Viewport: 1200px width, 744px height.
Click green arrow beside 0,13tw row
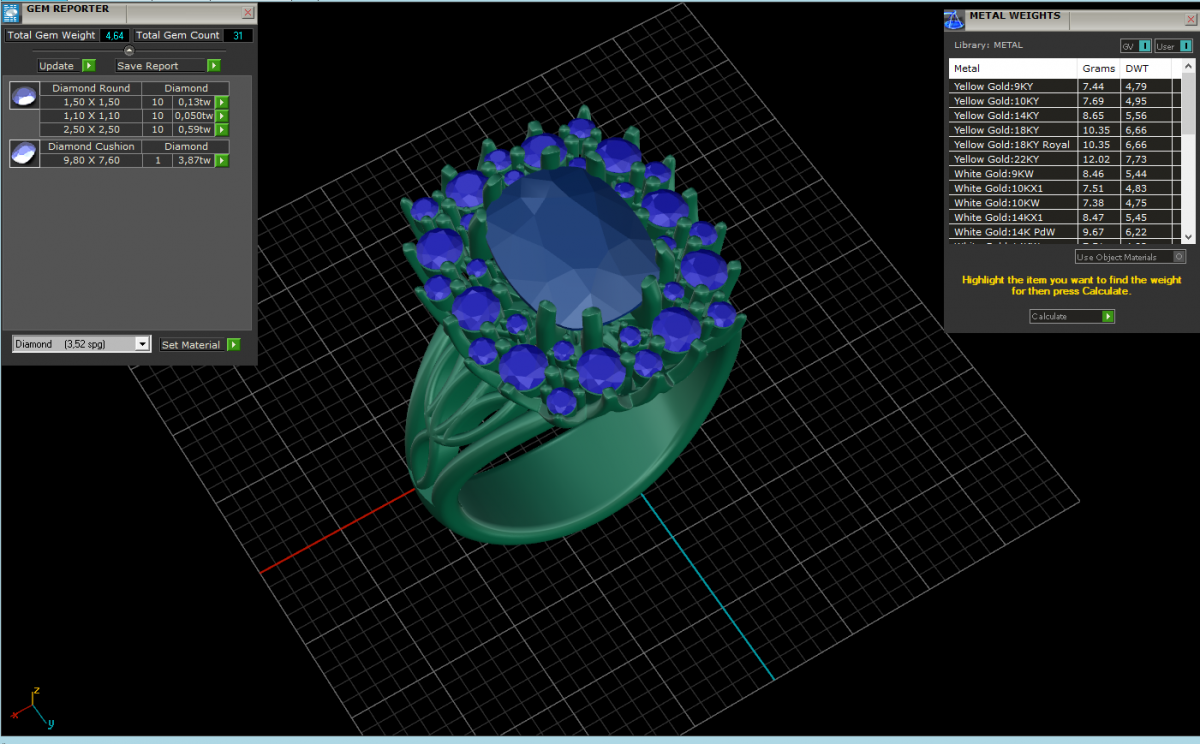[222, 102]
